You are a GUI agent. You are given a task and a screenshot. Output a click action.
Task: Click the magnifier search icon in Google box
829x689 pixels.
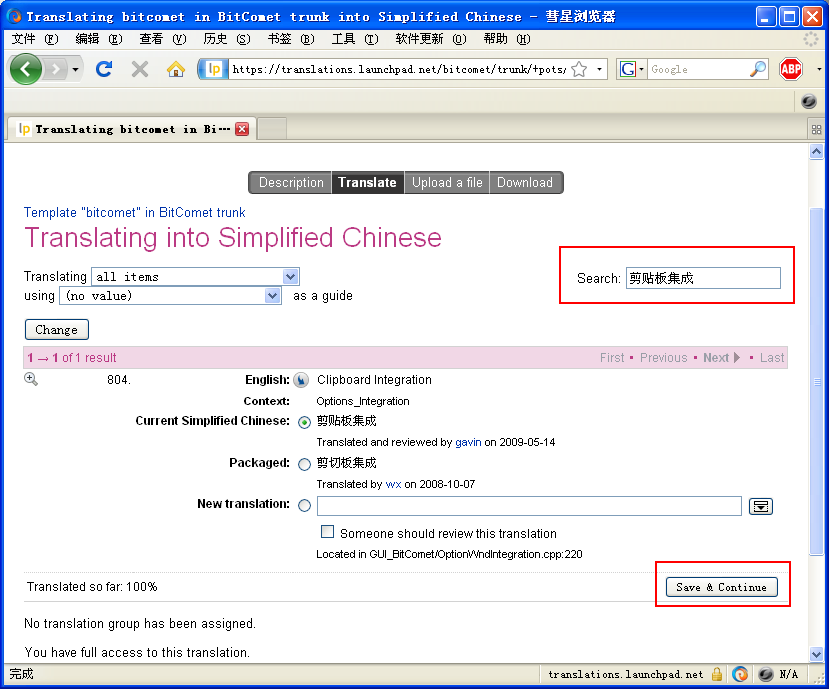[x=758, y=69]
